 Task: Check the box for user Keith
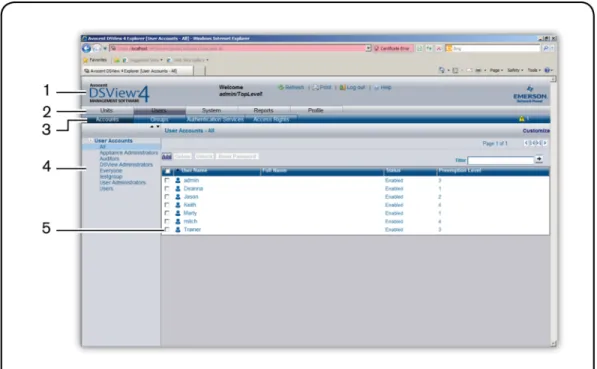[x=167, y=205]
